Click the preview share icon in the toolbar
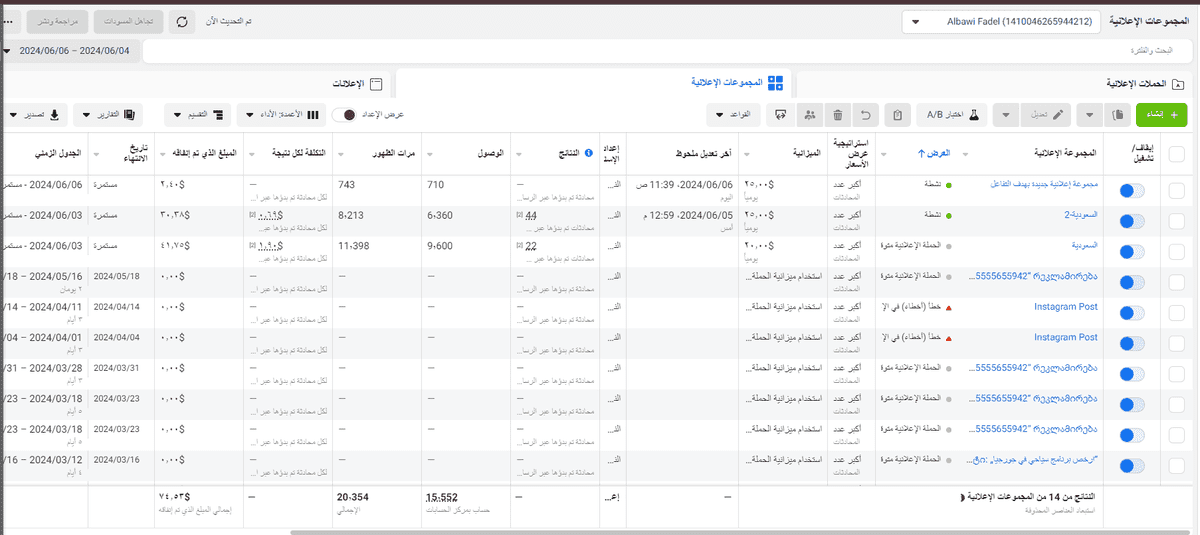Screen dimensions: 1200x535 (780, 115)
